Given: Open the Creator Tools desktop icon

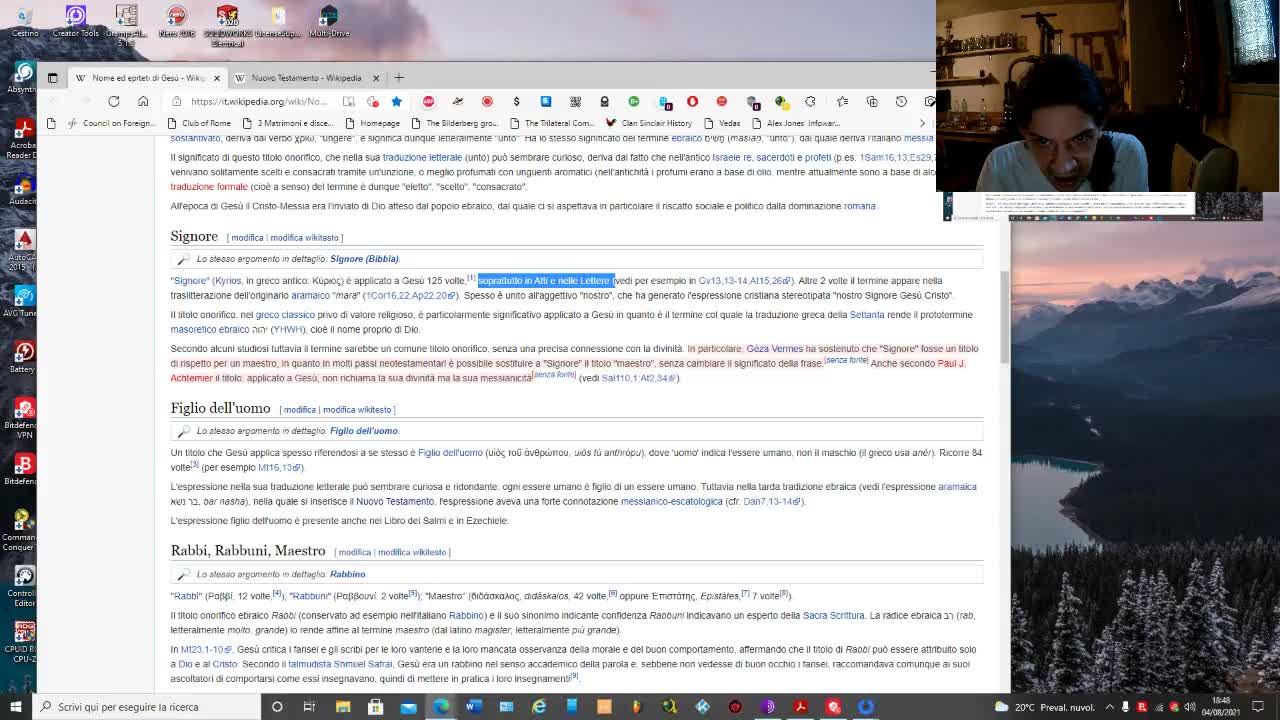Looking at the screenshot, I should 76,22.
